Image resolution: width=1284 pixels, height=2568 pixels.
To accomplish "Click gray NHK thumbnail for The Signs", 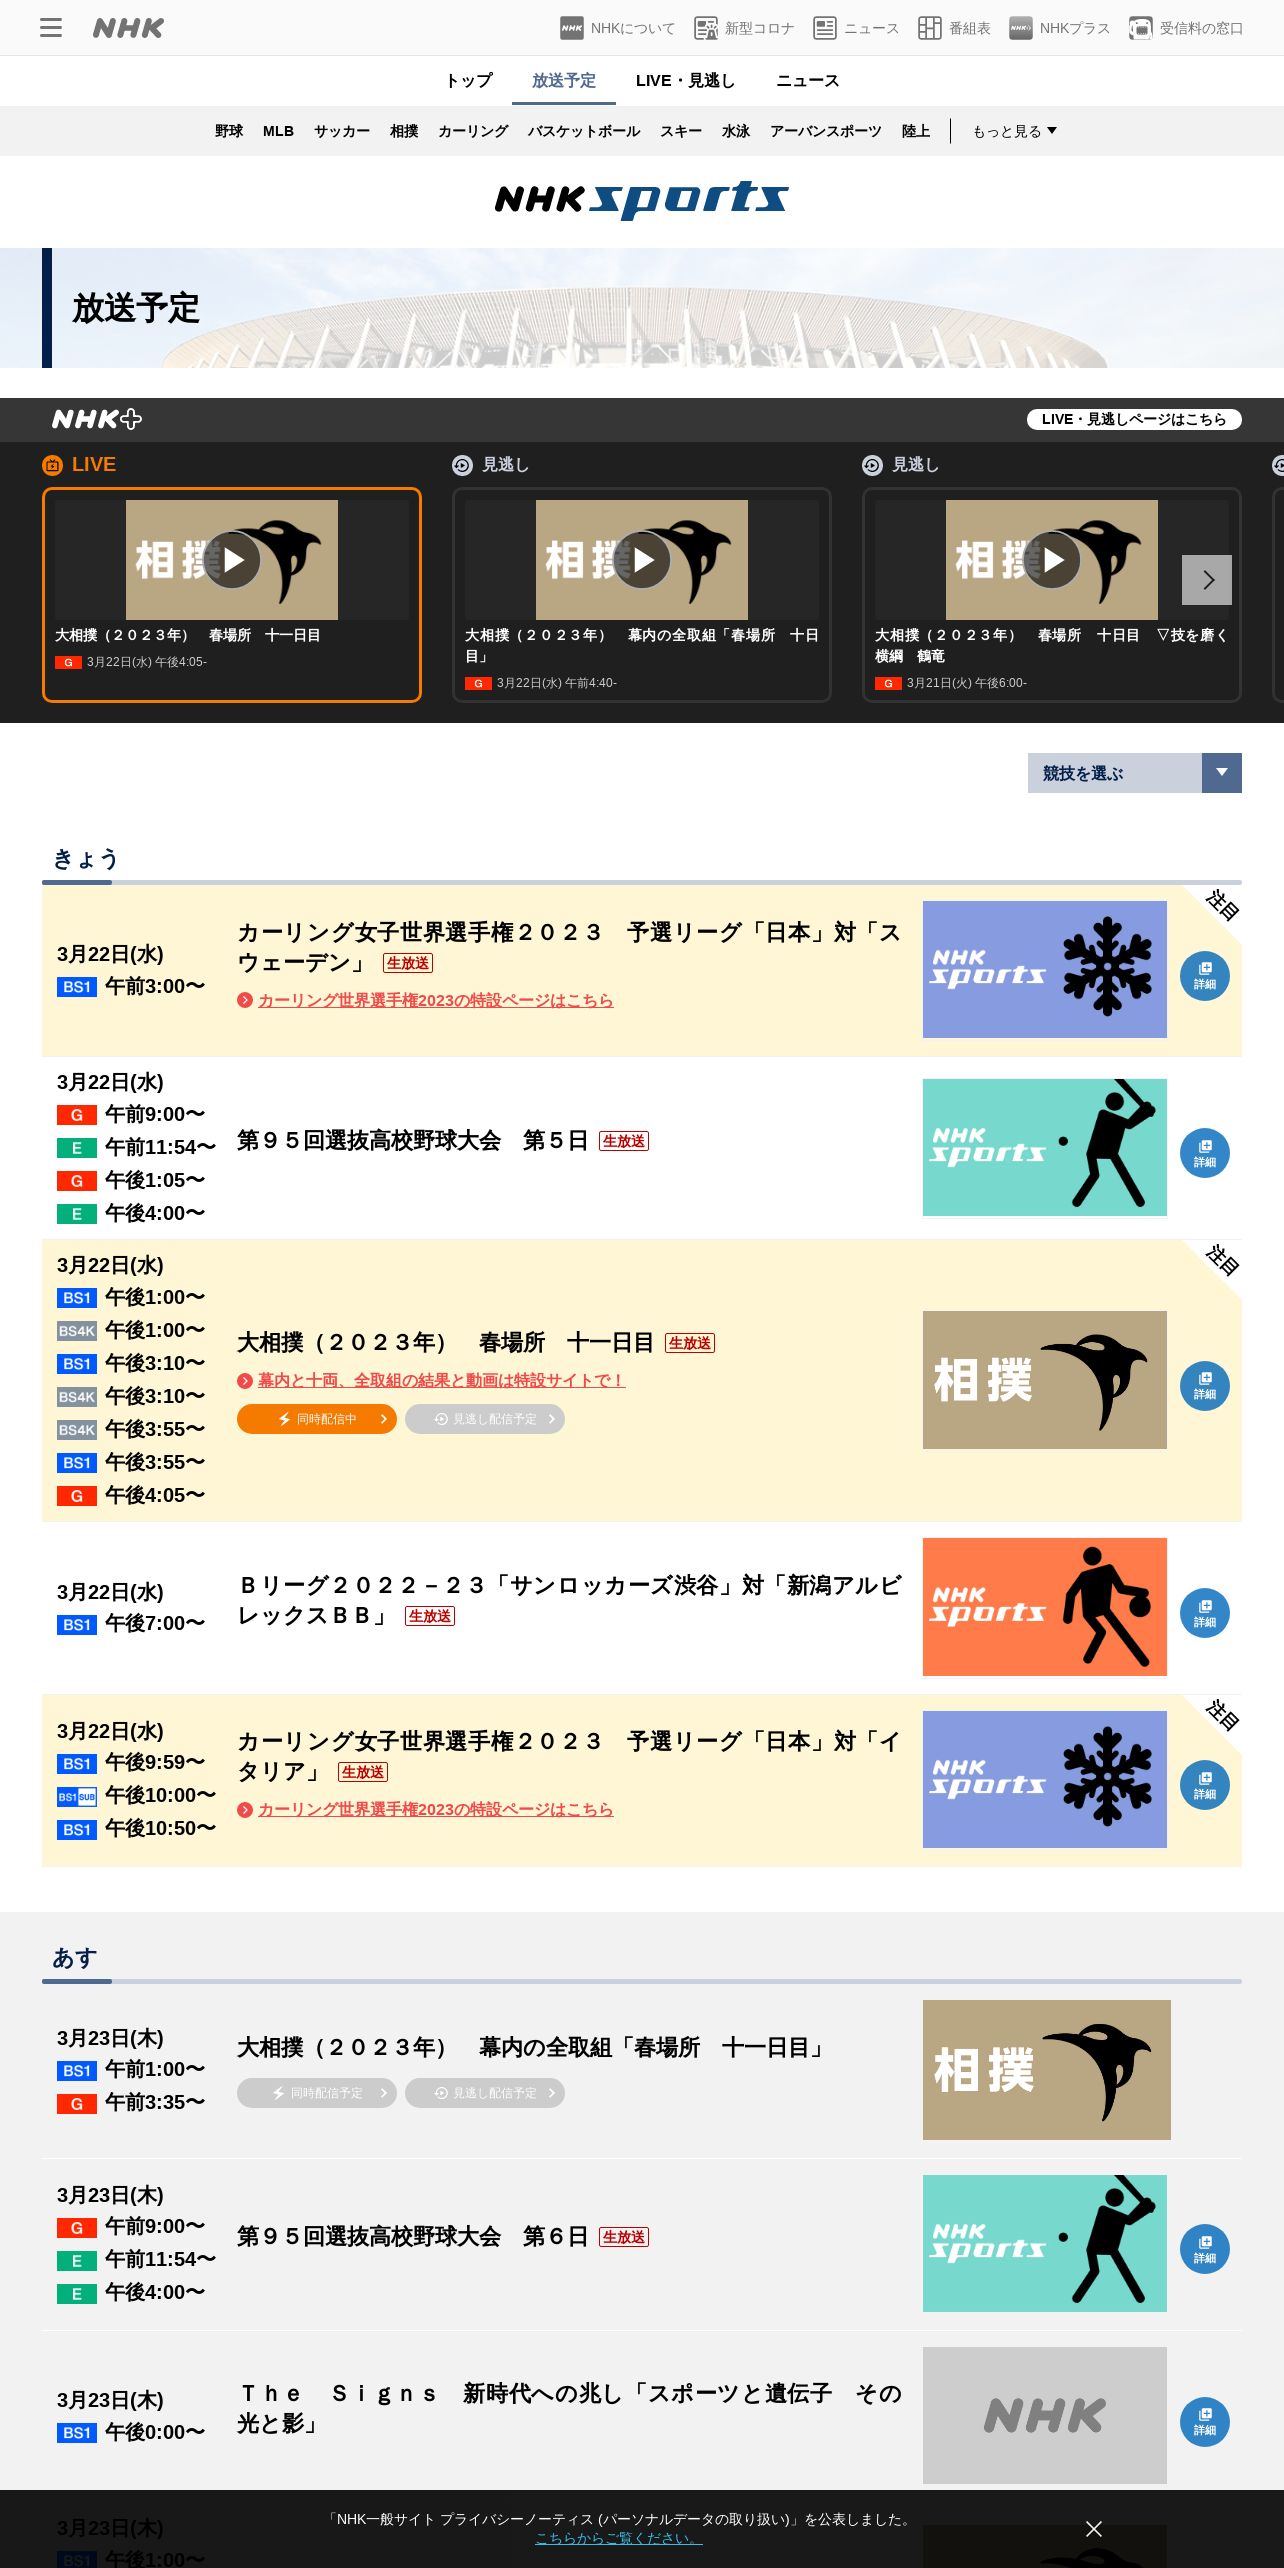I will pyautogui.click(x=1045, y=2415).
